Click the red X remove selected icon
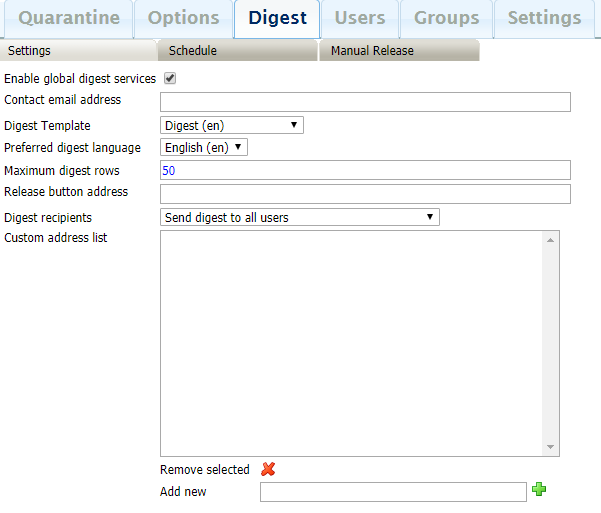Image resolution: width=601 pixels, height=513 pixels. pos(268,469)
